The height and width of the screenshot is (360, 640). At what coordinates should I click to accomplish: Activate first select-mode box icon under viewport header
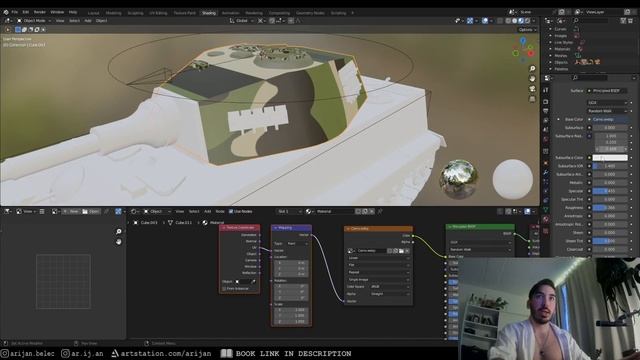(x=18, y=29)
